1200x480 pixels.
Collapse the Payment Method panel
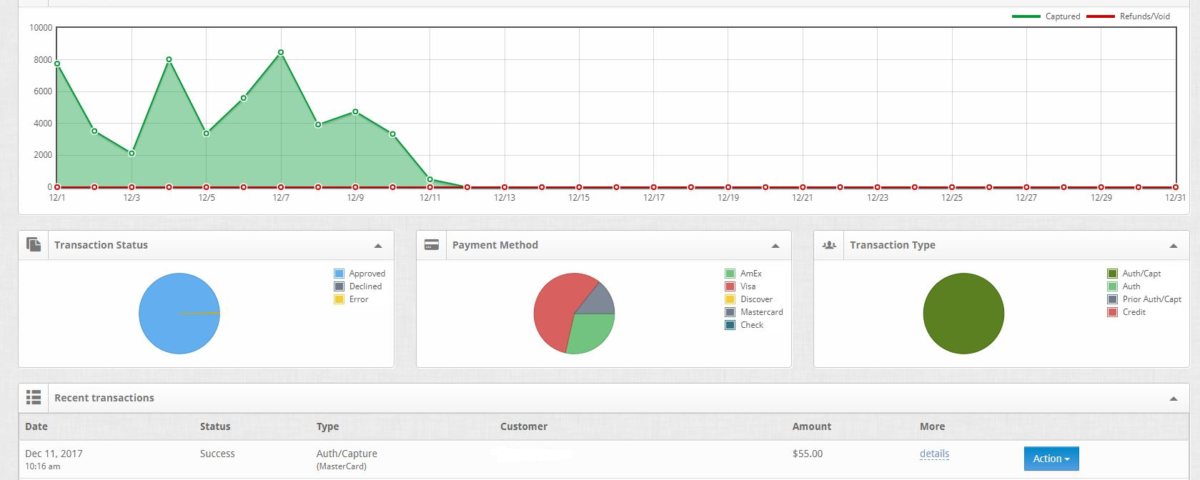775,245
